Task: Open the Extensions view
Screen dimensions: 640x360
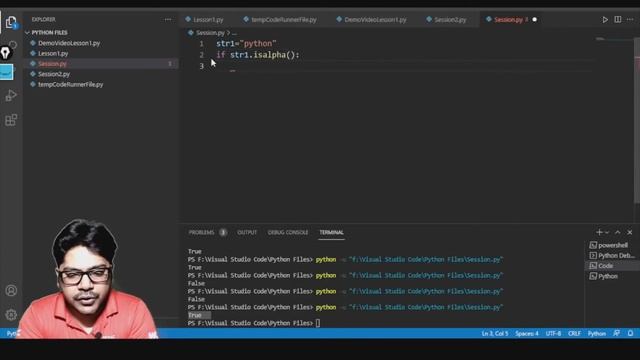Action: click(x=11, y=120)
